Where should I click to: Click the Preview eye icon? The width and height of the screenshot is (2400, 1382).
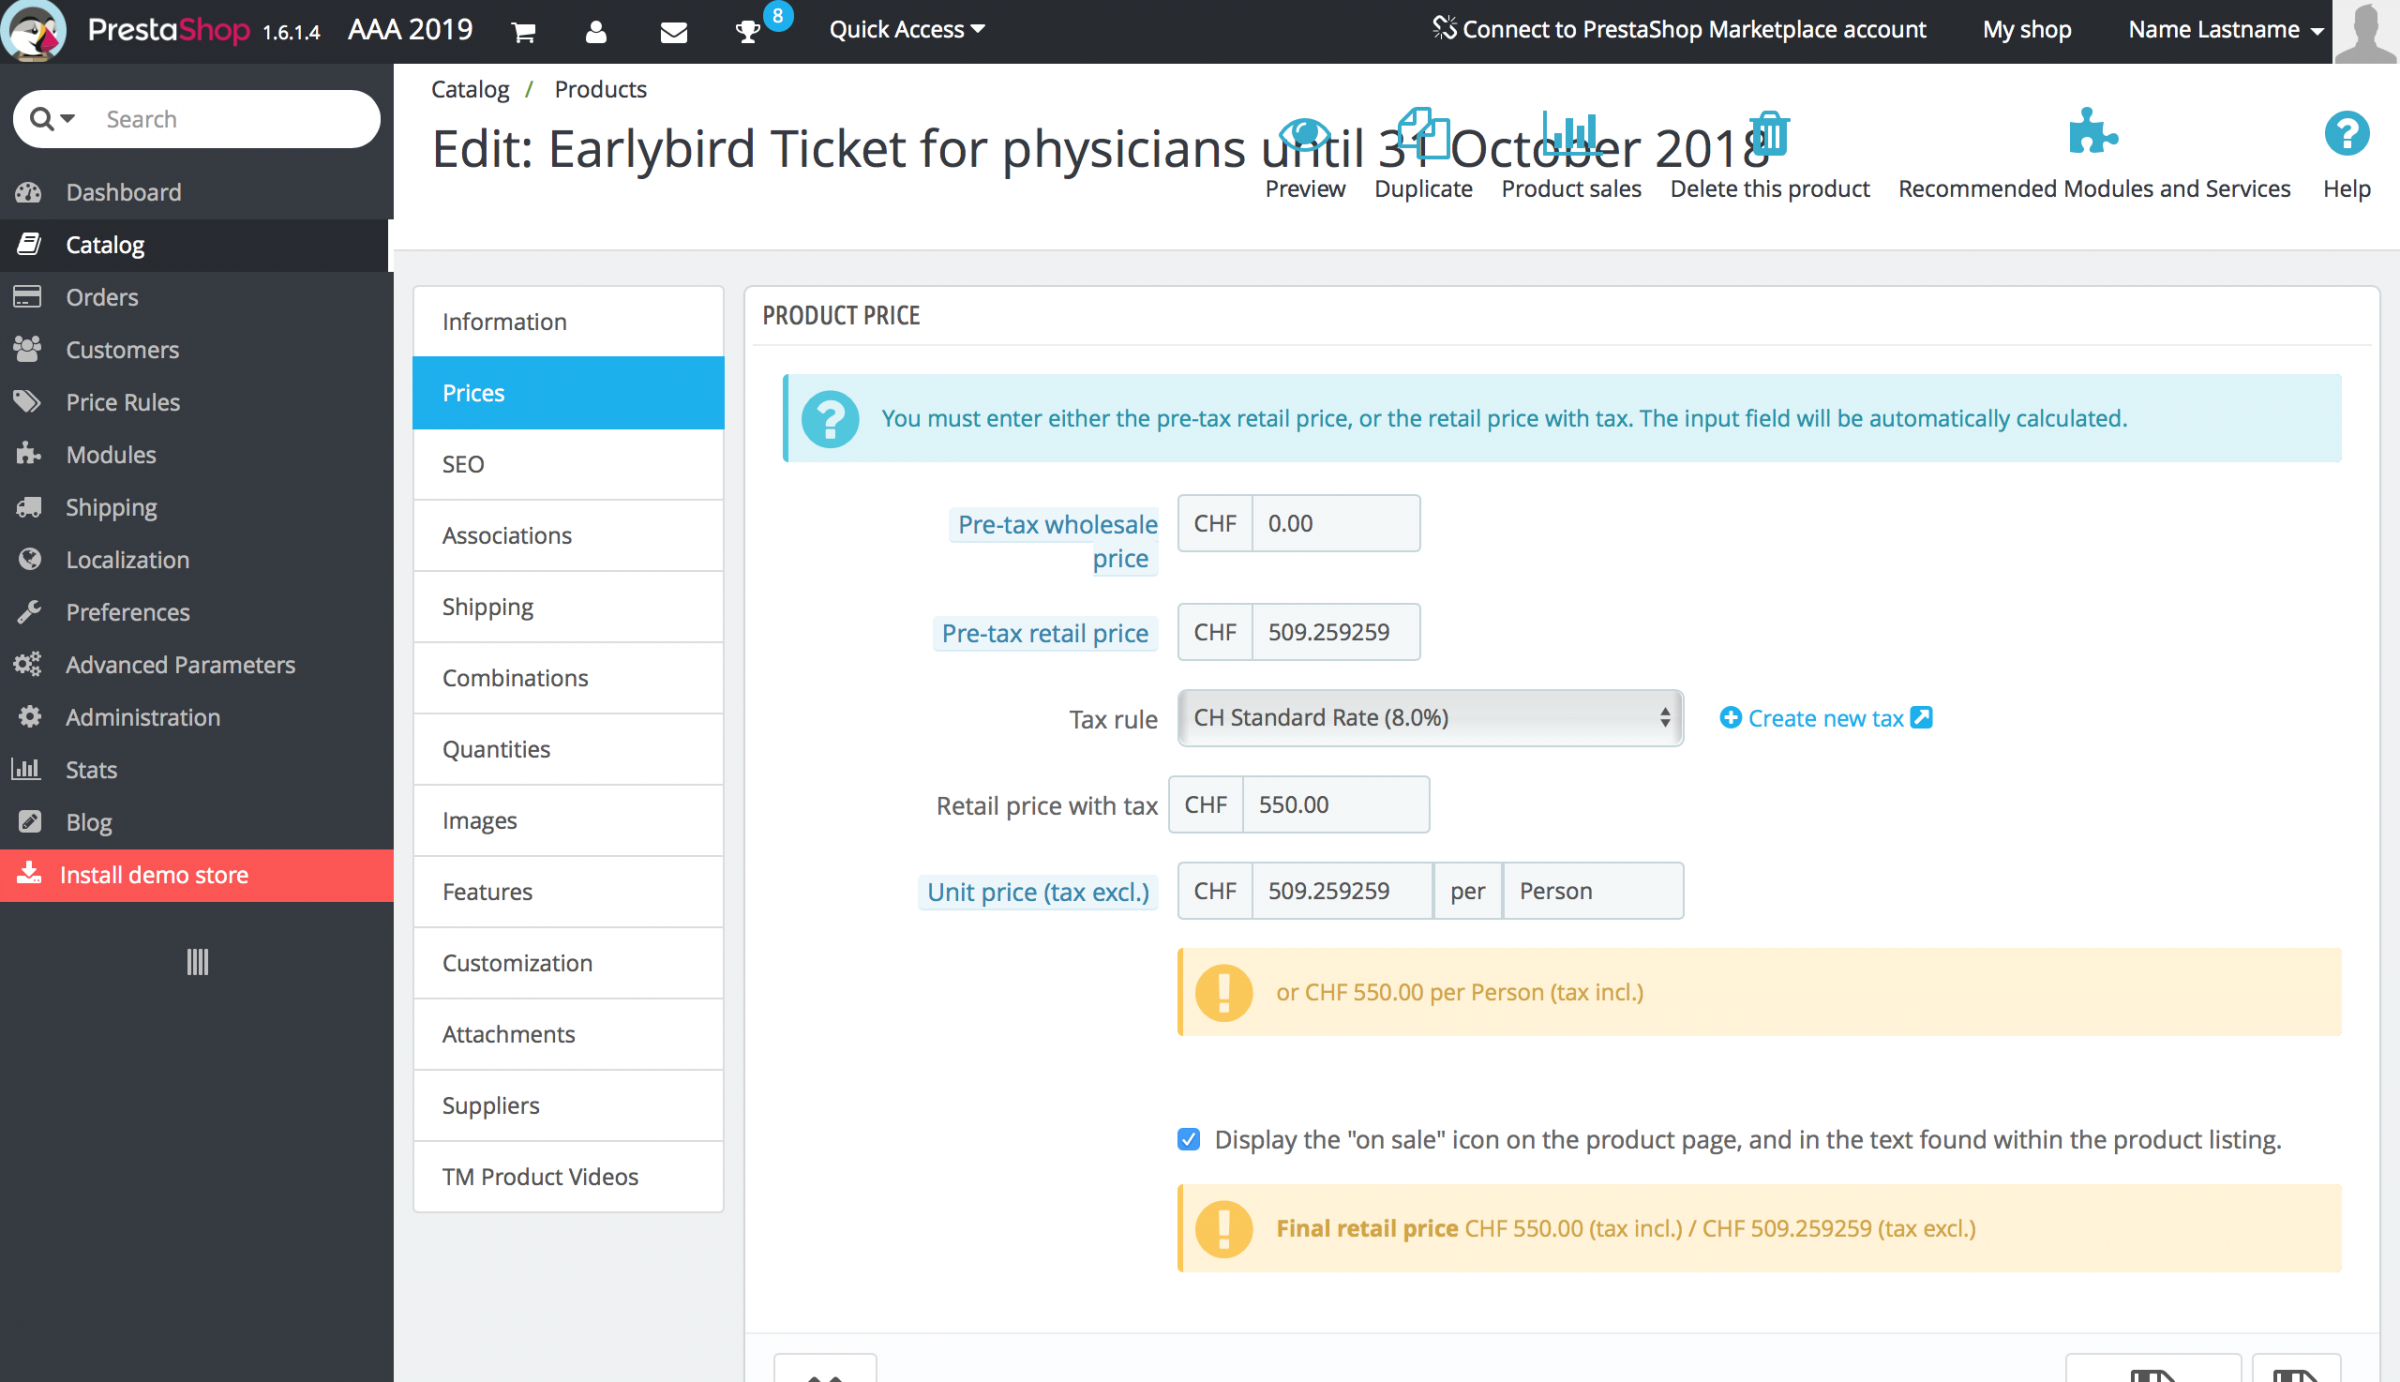pos(1304,135)
